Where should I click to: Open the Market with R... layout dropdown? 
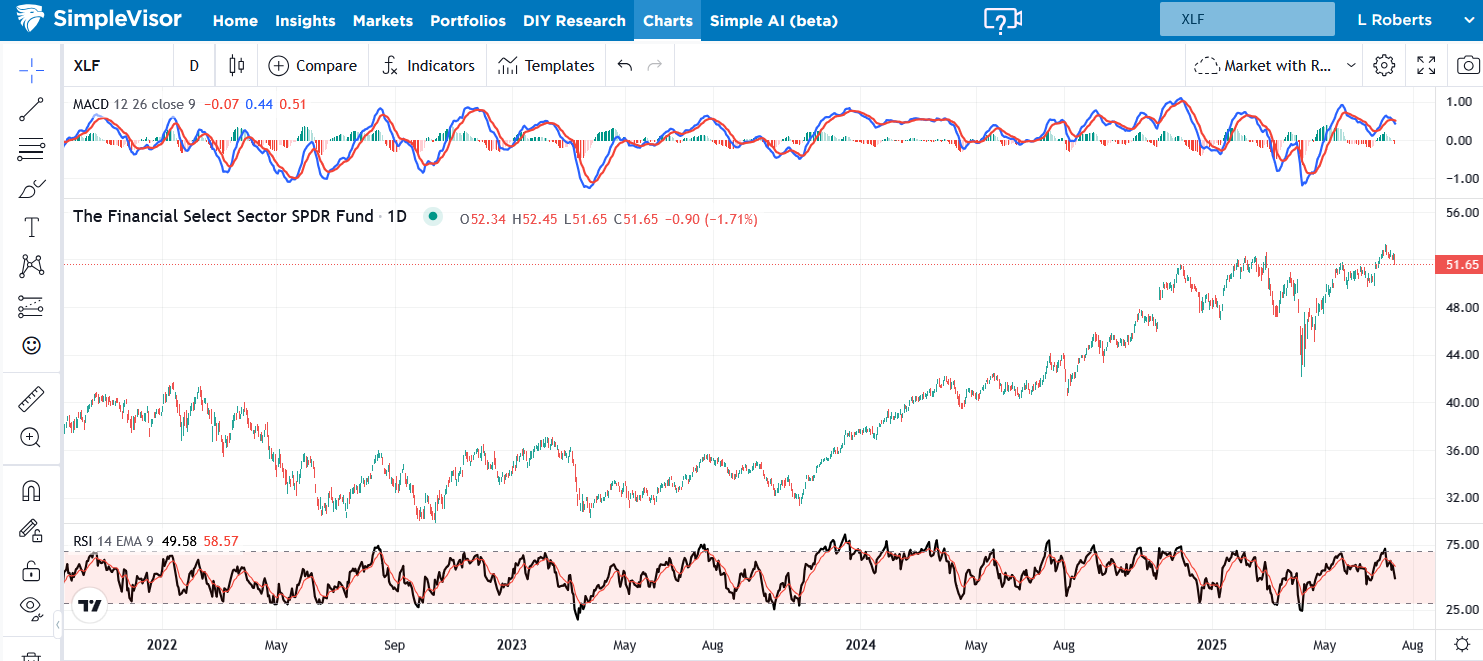pyautogui.click(x=1275, y=66)
